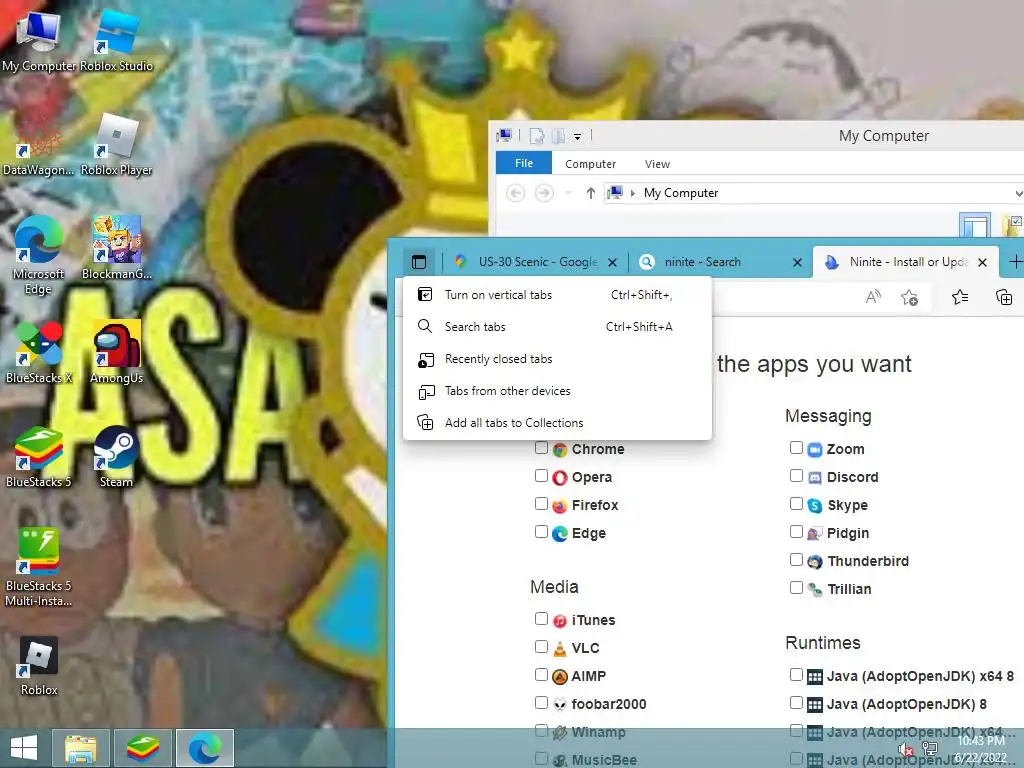Switch to Edge in the taskbar
The width and height of the screenshot is (1024, 768).
click(x=205, y=748)
